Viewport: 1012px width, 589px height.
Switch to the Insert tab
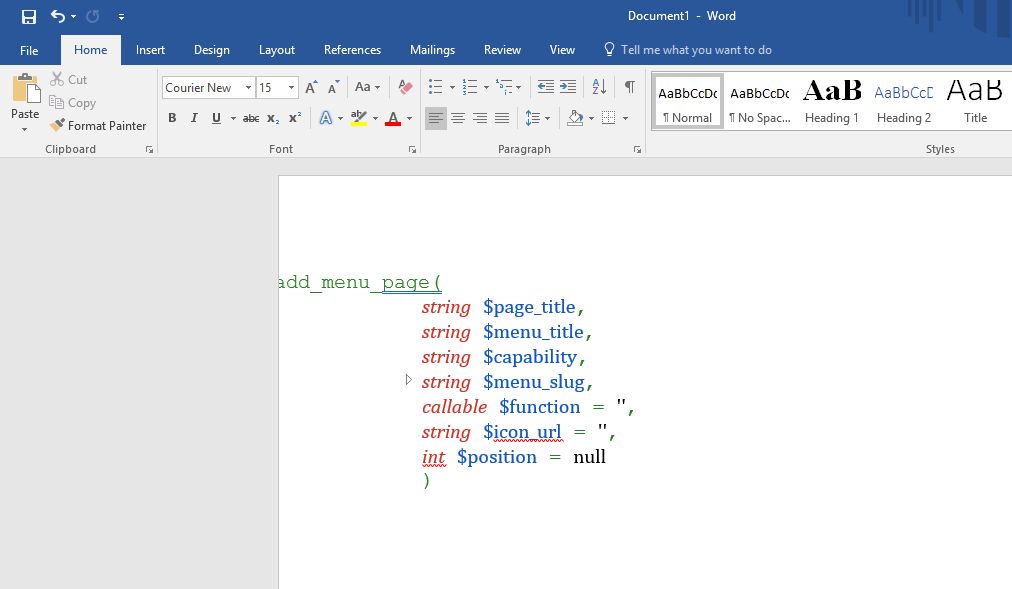(x=150, y=50)
